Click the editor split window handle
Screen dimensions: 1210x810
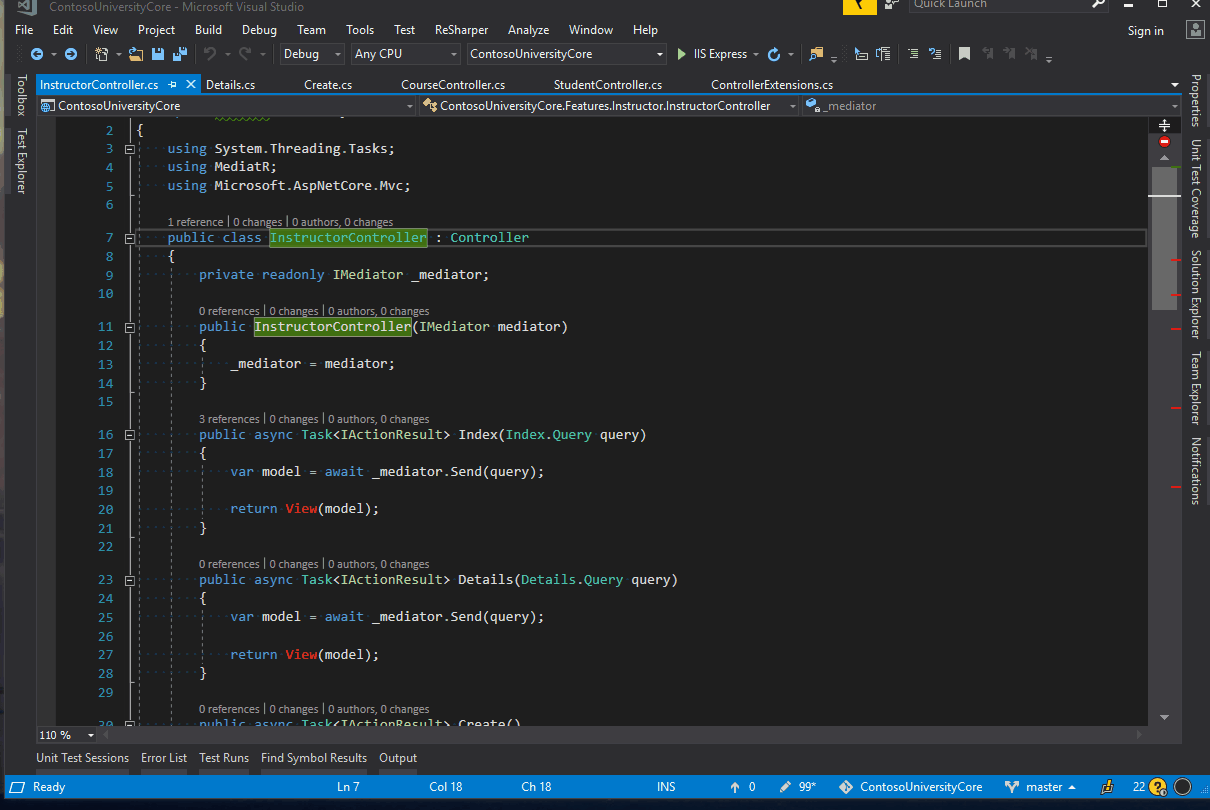coord(1164,126)
